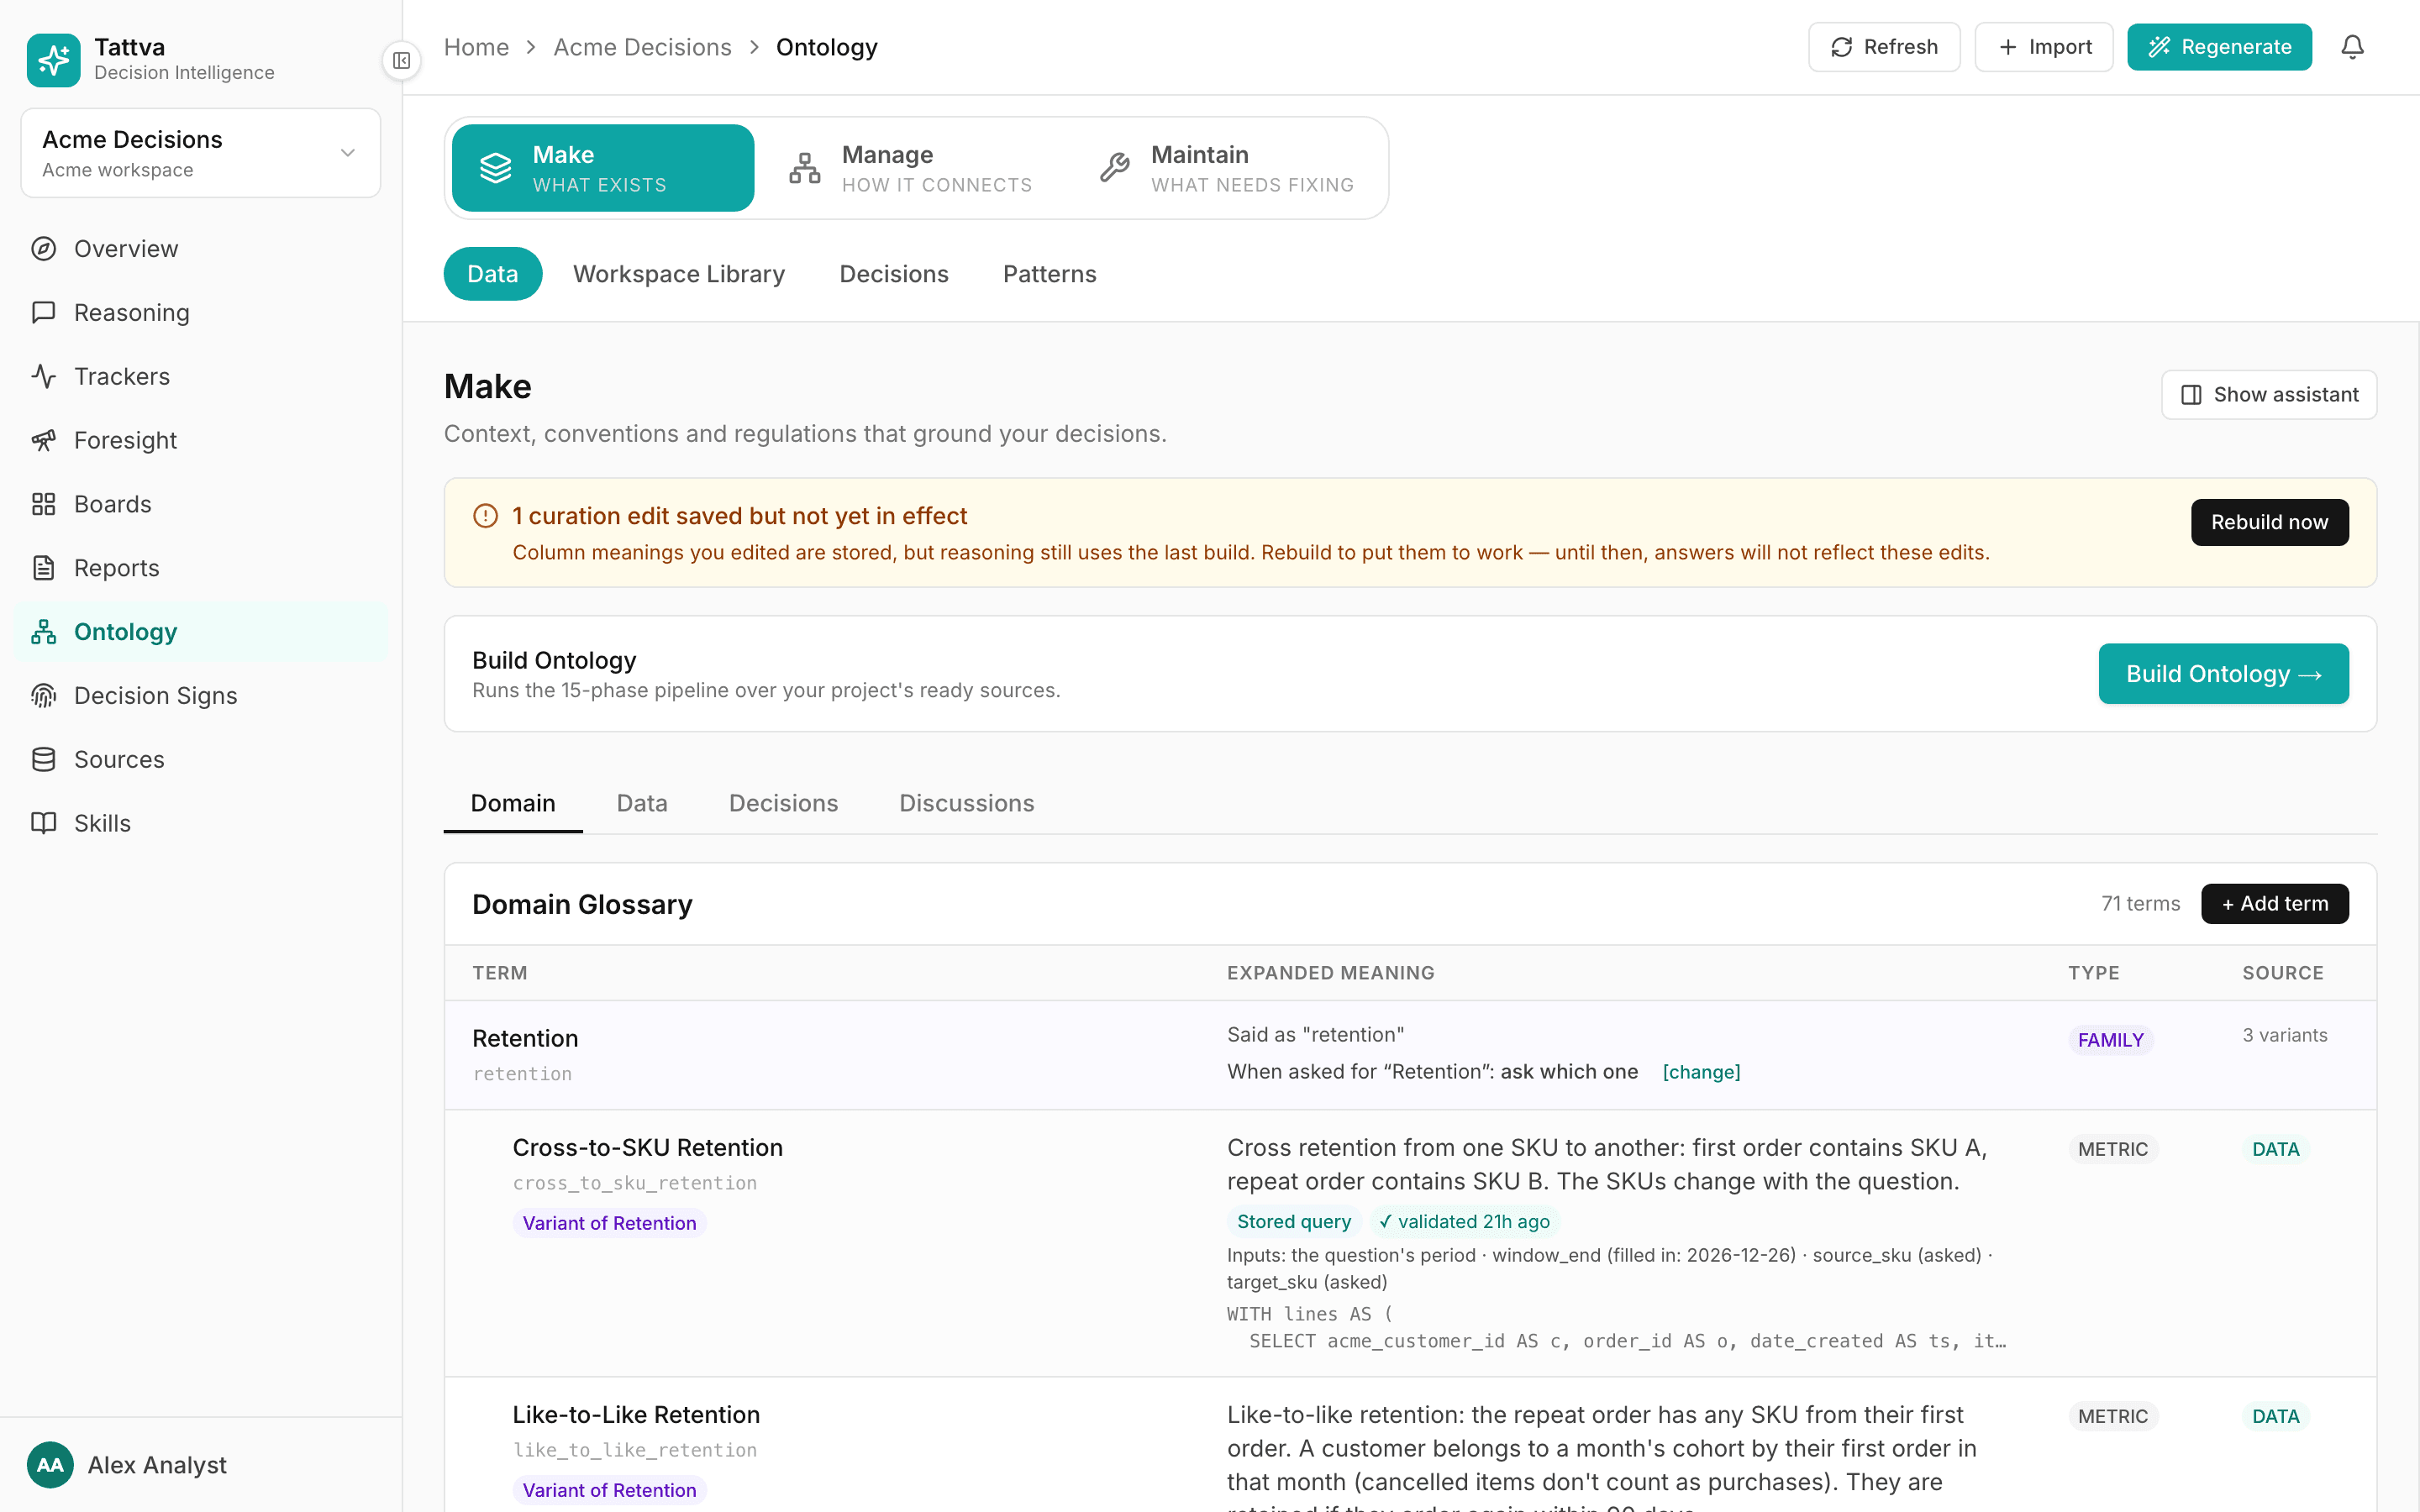Click the Boards grid icon
Screen dimensions: 2420x1512
pos(43,504)
